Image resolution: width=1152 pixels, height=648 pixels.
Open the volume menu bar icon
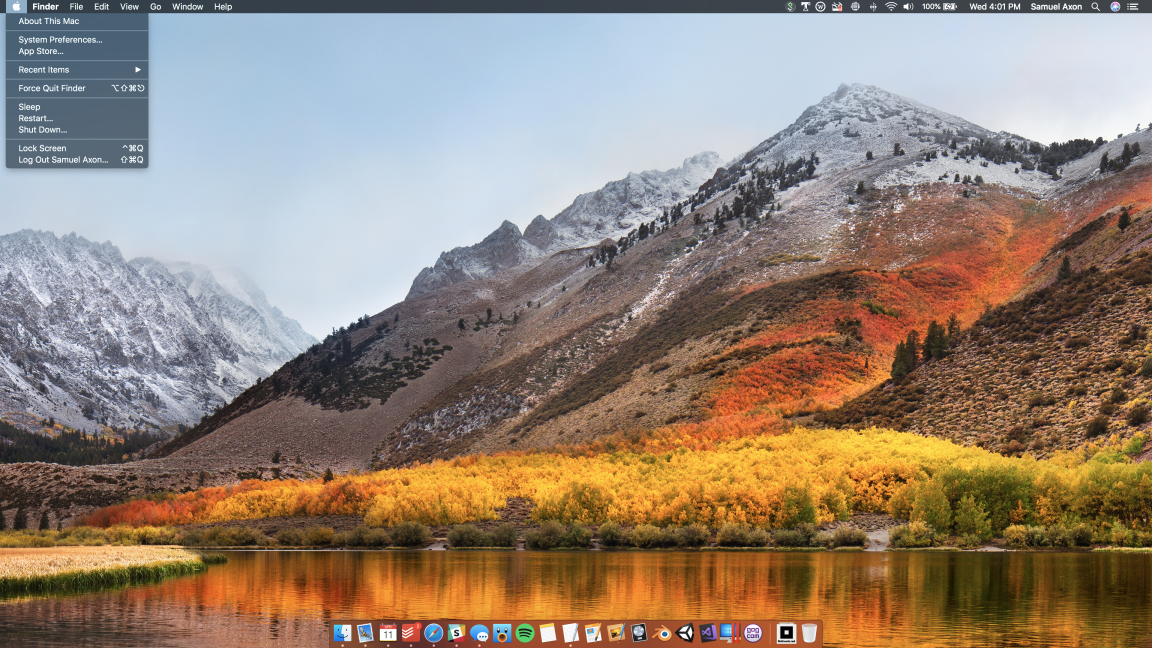(x=906, y=6)
